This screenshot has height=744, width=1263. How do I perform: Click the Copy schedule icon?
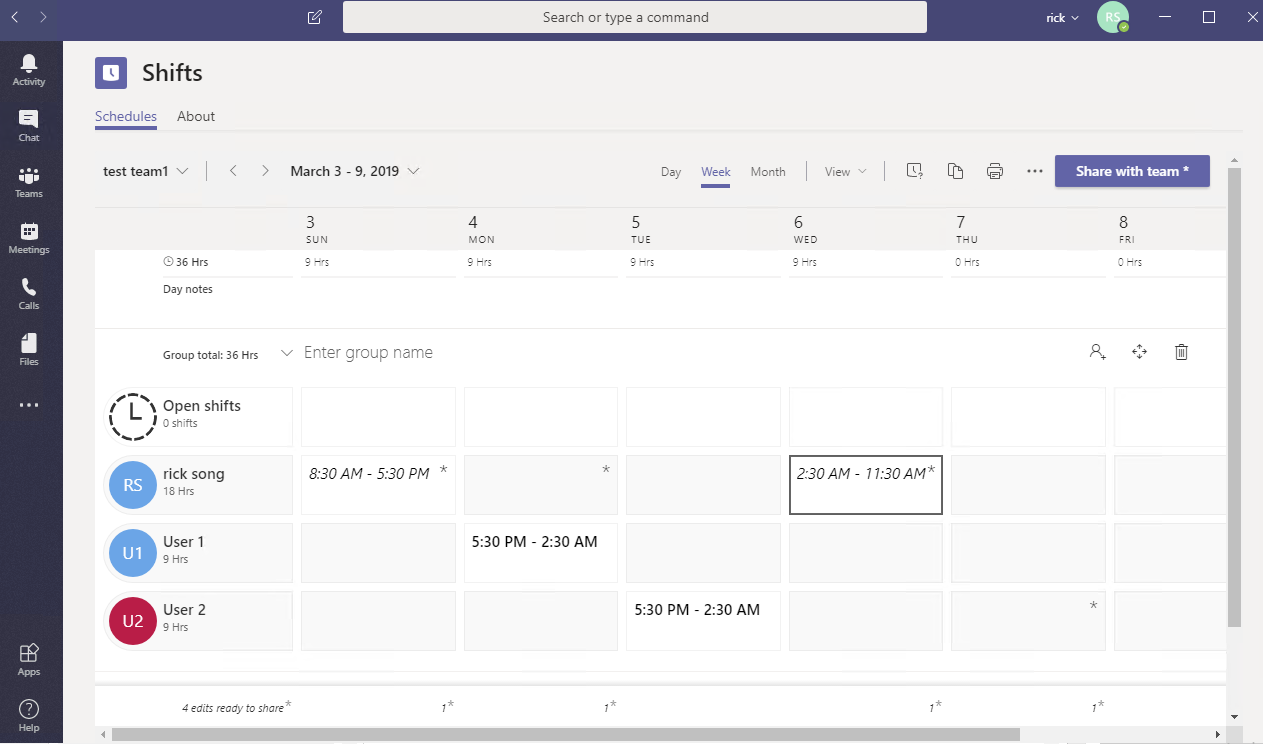coord(955,171)
